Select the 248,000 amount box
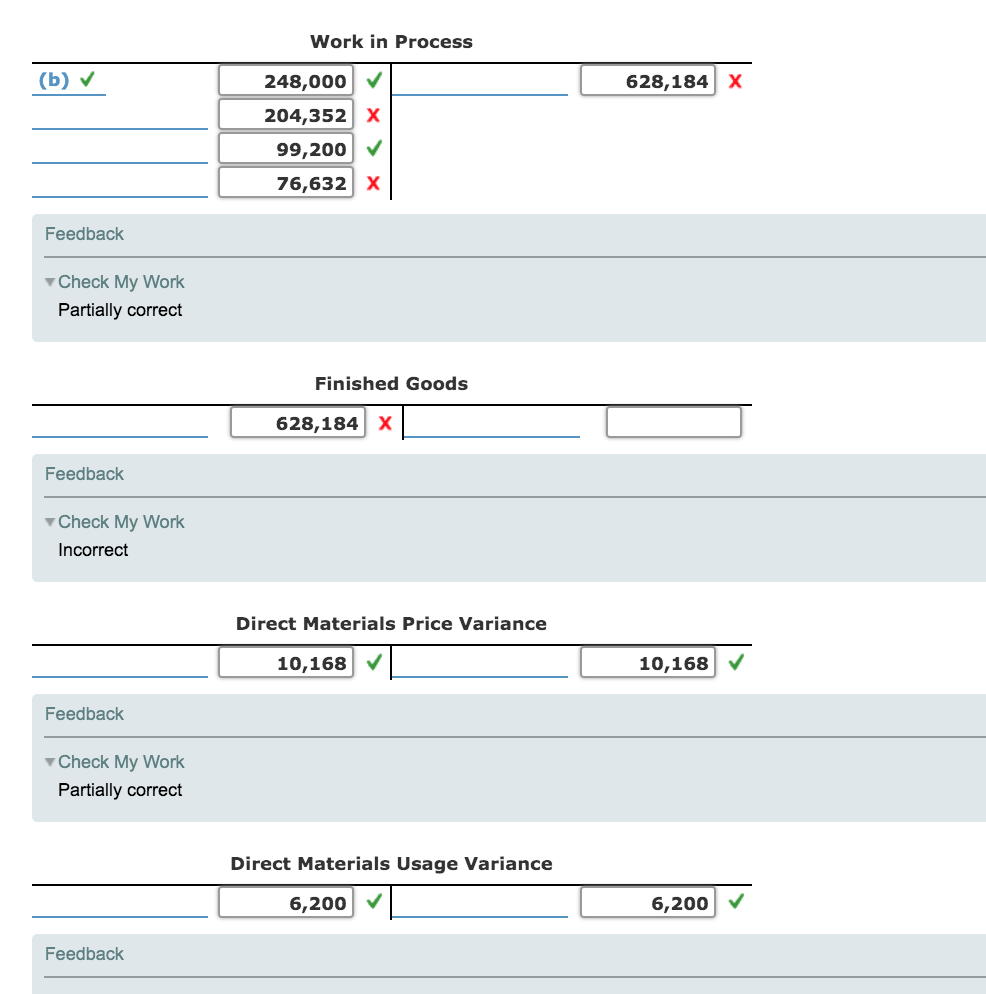986x994 pixels. 286,80
